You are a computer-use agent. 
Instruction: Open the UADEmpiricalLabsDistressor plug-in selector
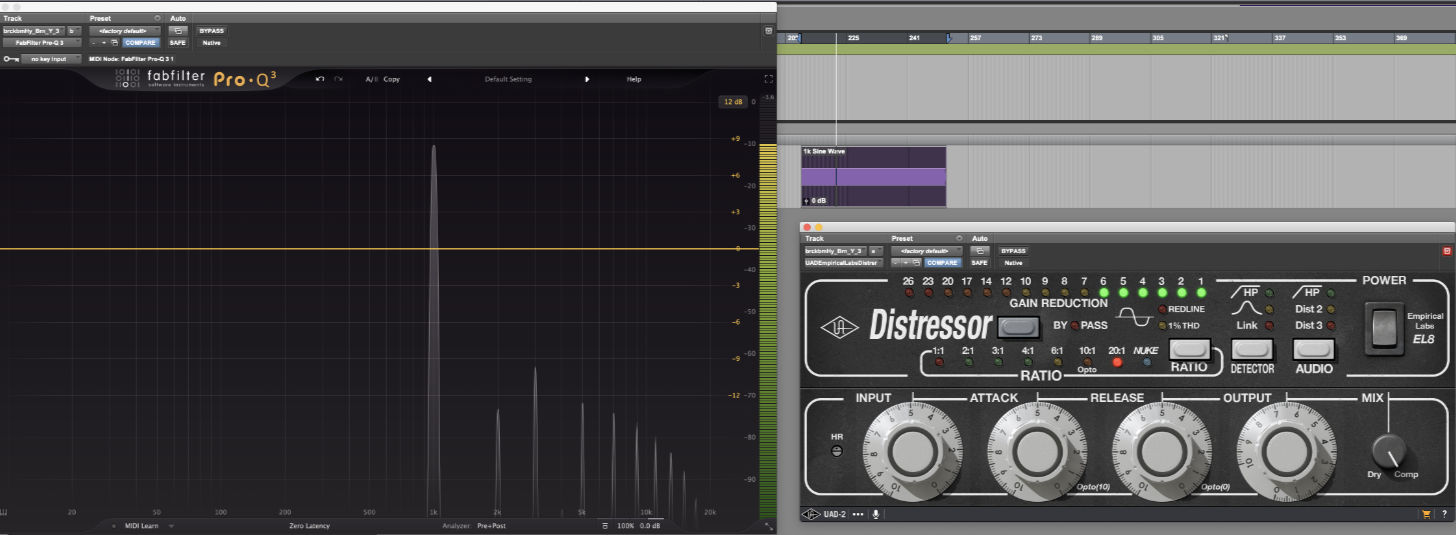point(843,262)
